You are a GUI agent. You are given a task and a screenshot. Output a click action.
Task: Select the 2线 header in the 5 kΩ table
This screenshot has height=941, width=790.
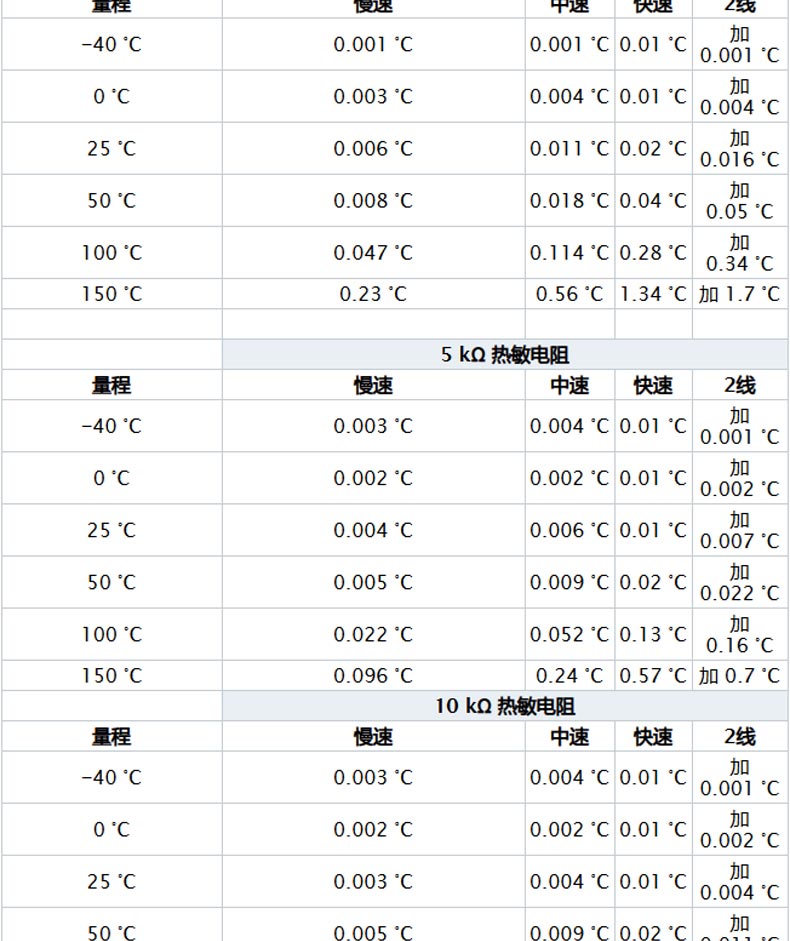(739, 385)
